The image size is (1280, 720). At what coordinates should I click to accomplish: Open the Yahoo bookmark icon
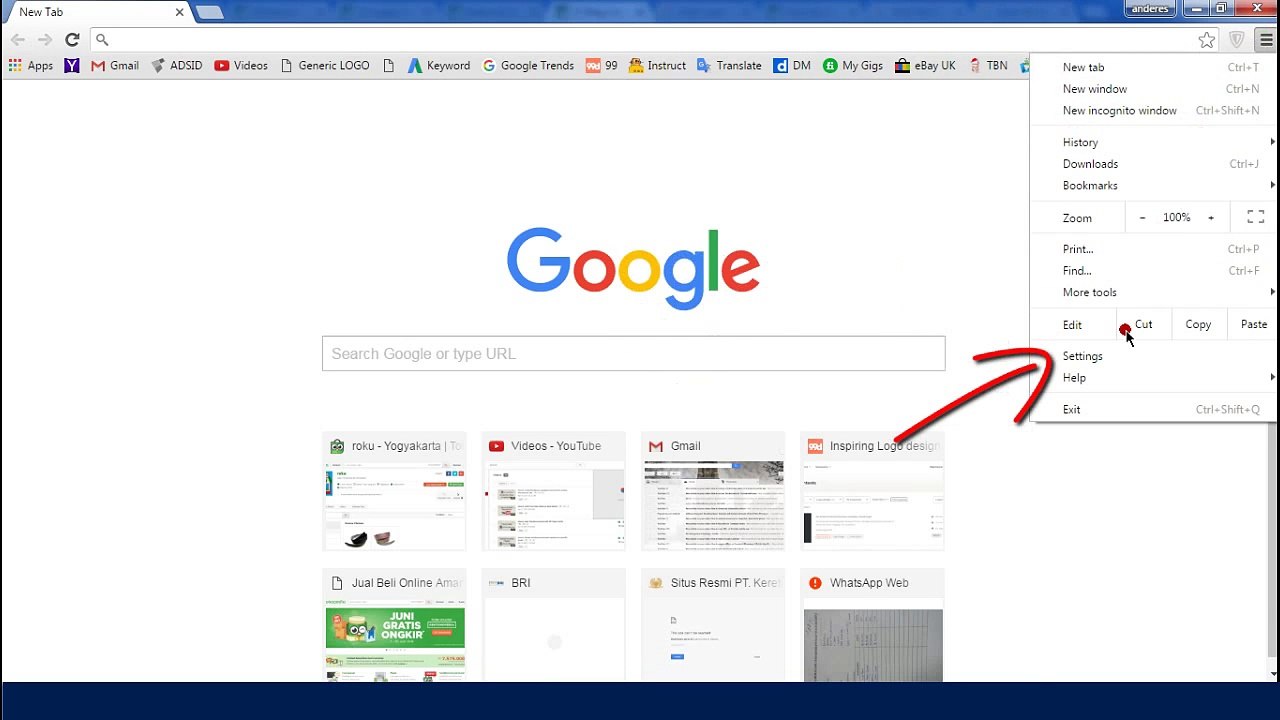click(71, 66)
